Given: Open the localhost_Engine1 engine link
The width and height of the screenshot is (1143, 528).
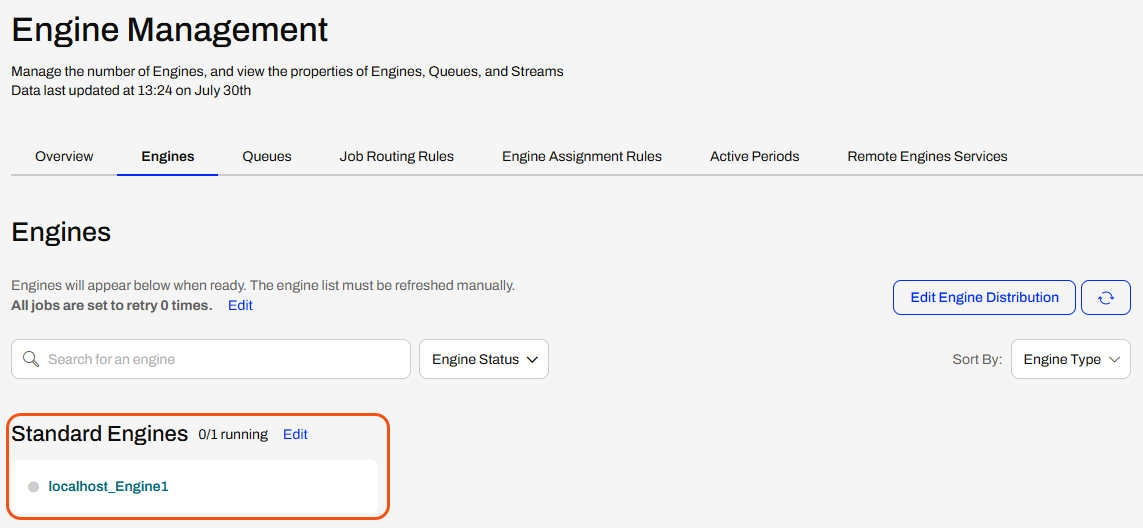Looking at the screenshot, I should (x=109, y=486).
